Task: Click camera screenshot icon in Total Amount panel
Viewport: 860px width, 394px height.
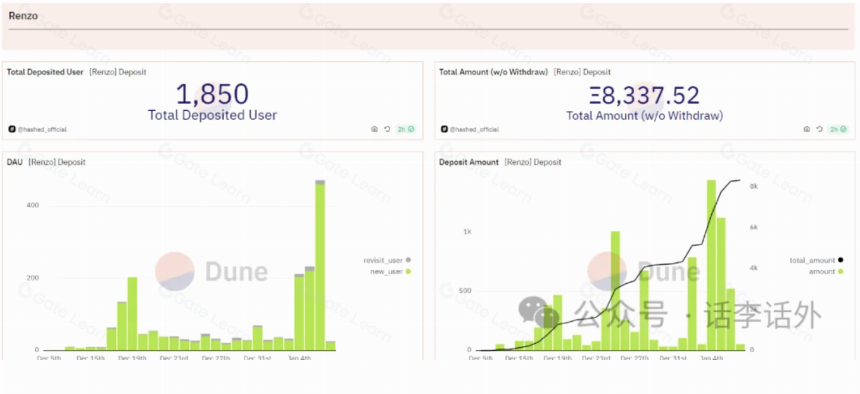Action: (x=807, y=130)
